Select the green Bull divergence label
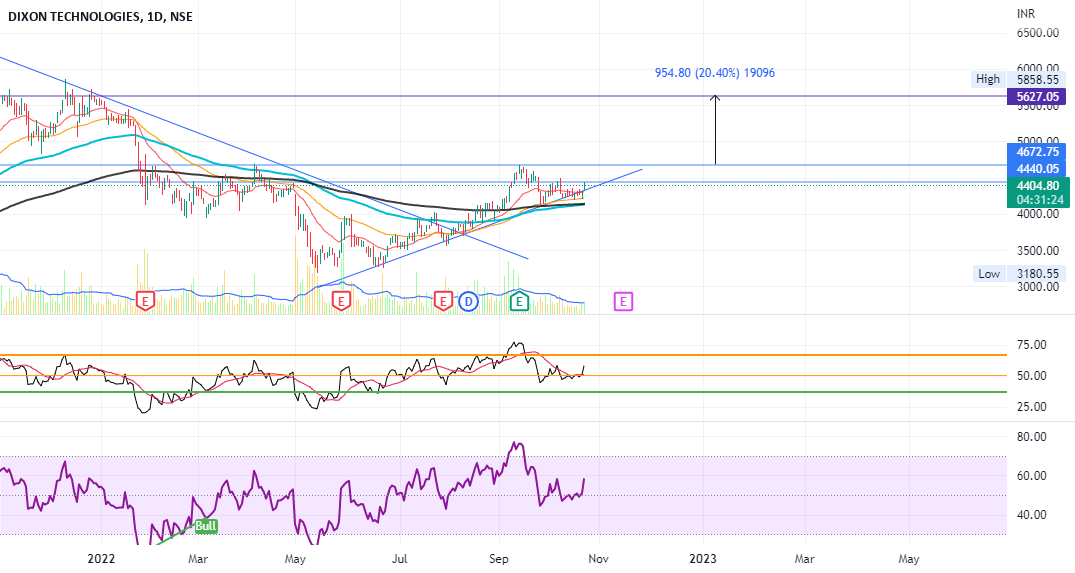Screen dimensions: 1075x573 [x=206, y=526]
